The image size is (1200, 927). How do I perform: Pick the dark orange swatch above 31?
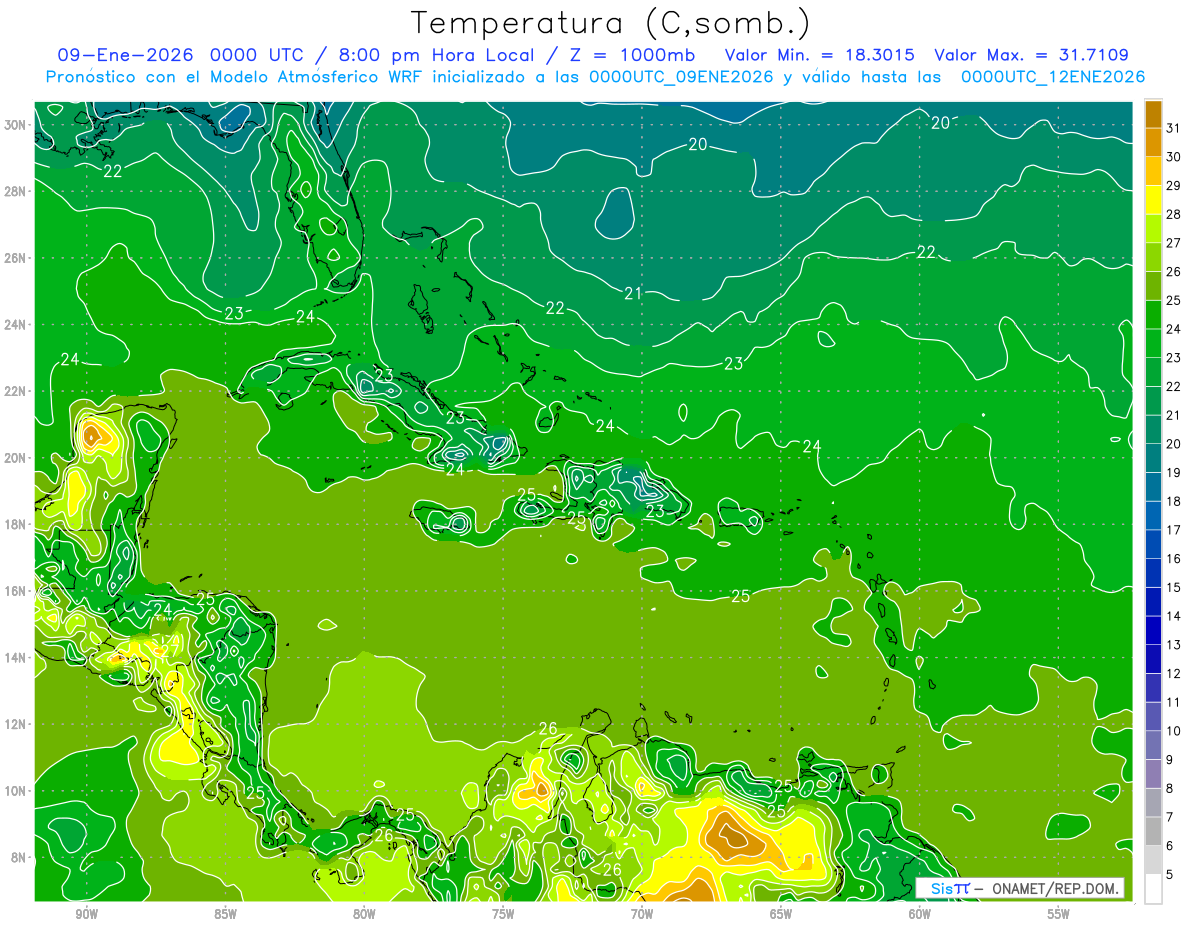pos(1153,114)
